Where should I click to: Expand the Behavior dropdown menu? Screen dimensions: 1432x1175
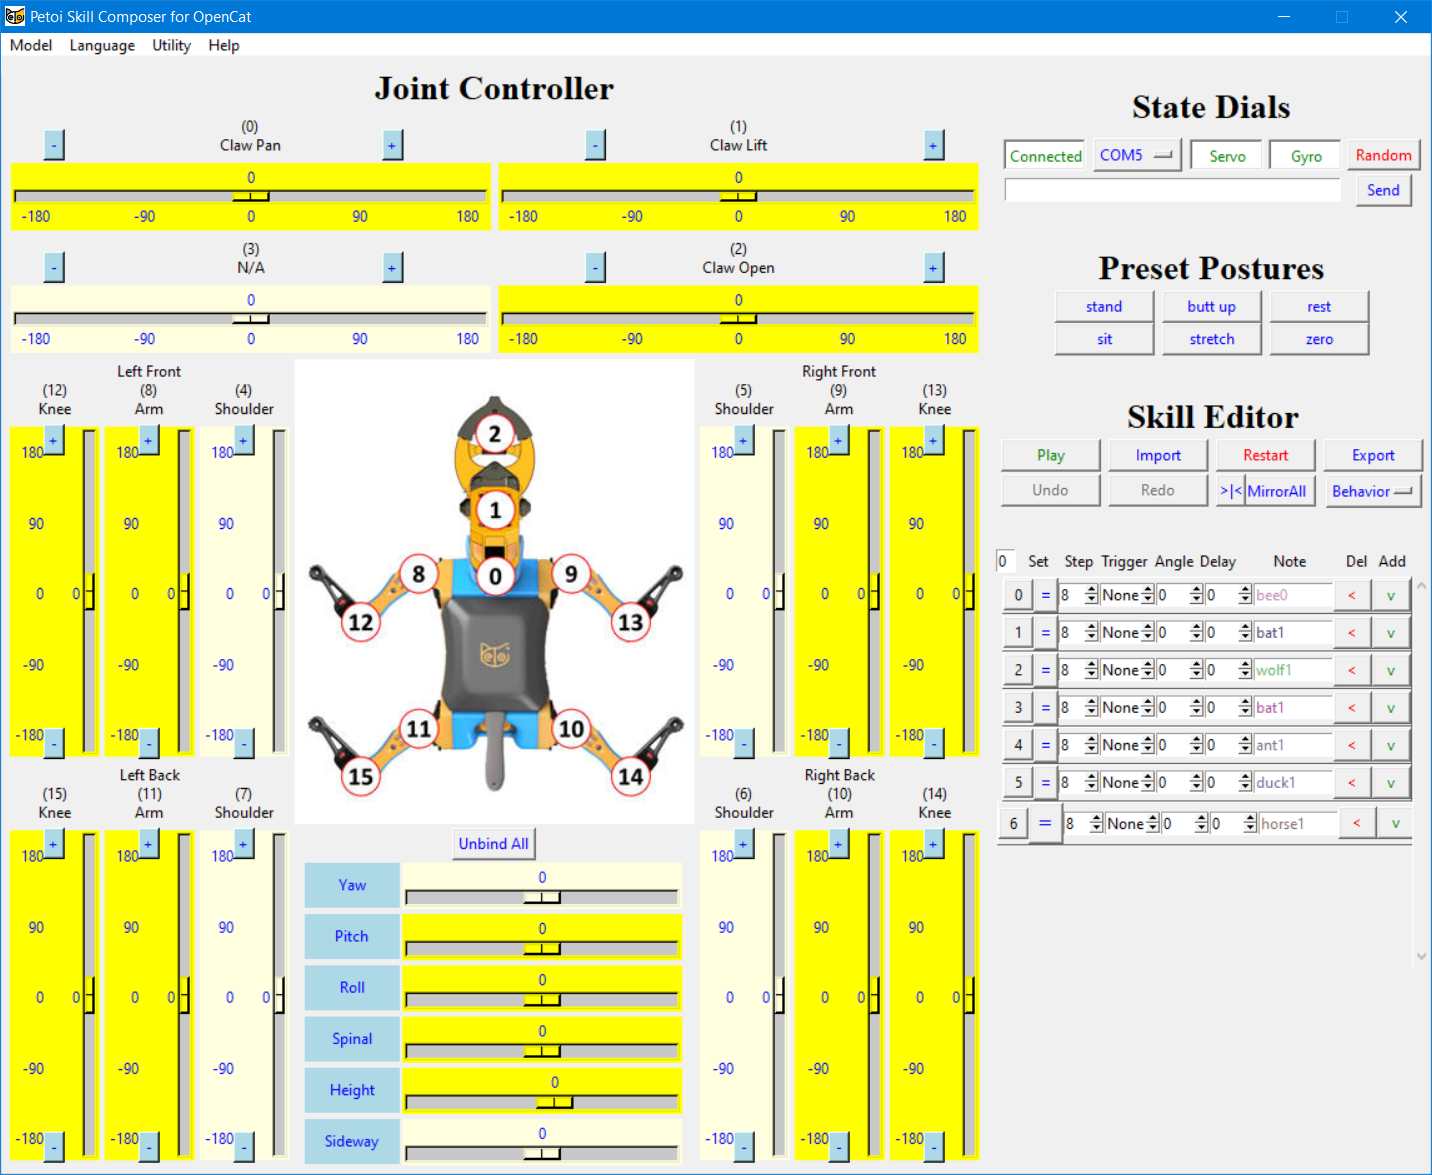pos(1372,491)
